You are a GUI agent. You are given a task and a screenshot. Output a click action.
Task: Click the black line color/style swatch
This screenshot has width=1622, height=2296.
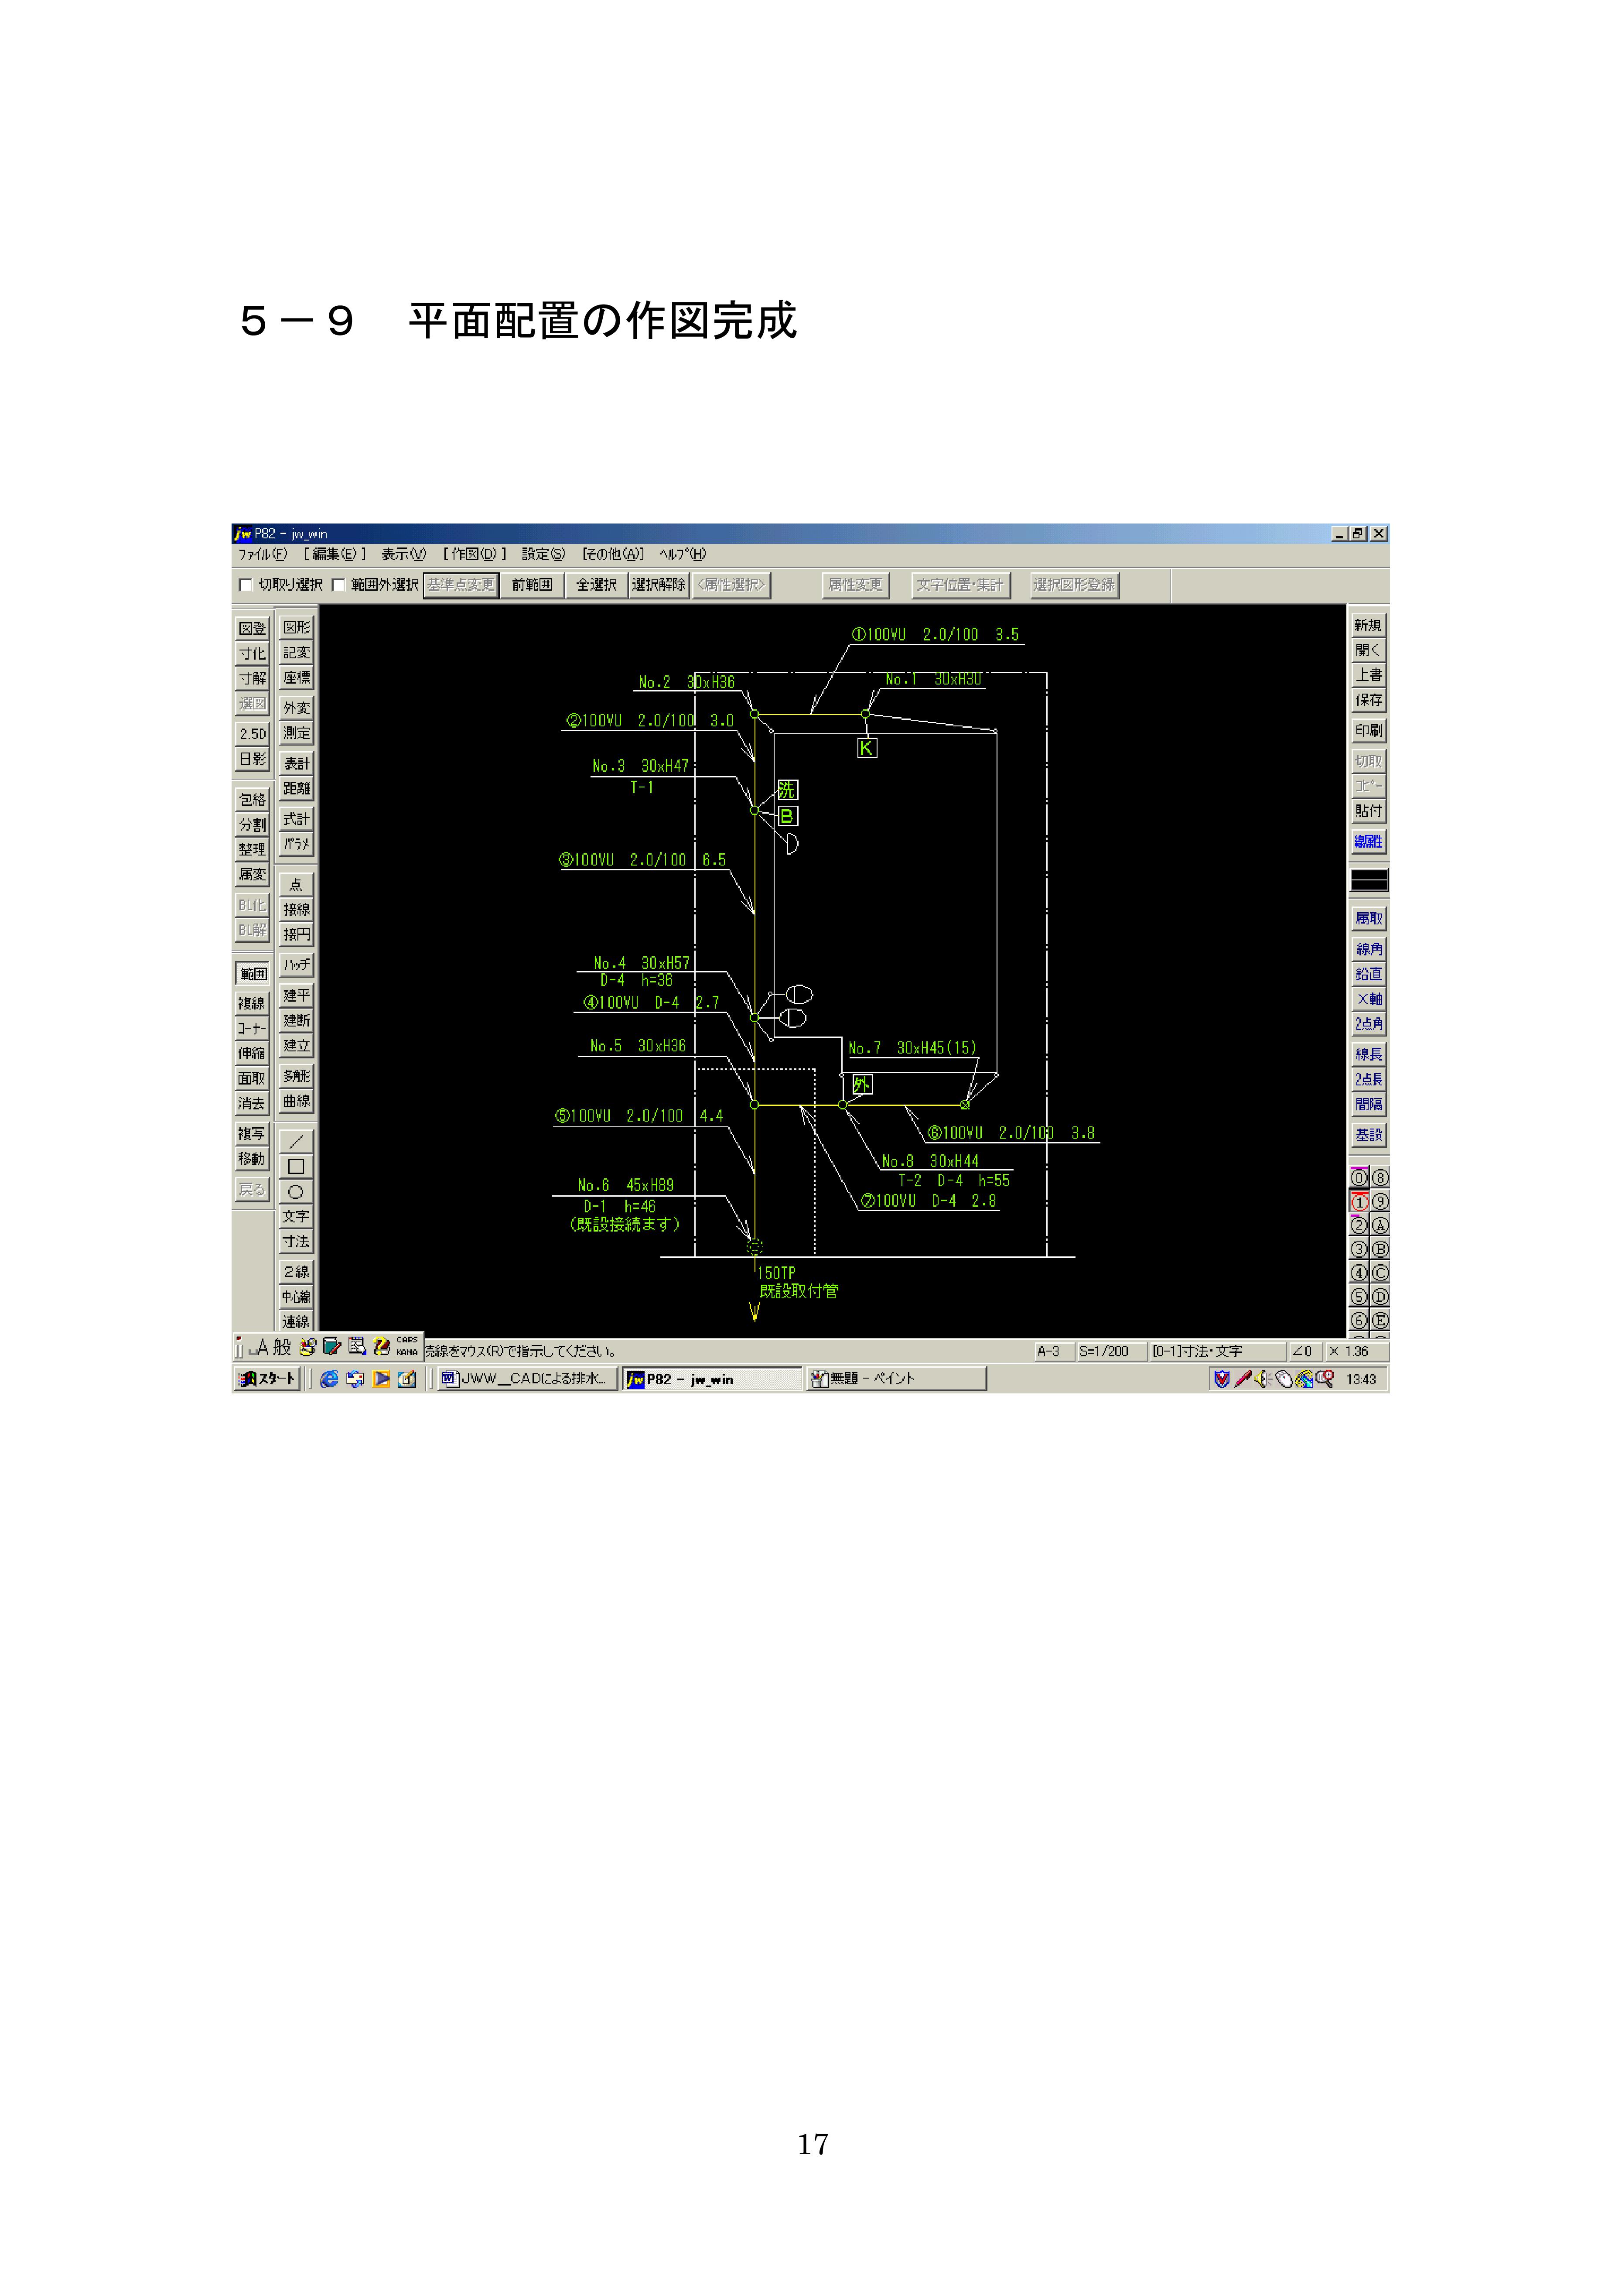[x=1369, y=880]
